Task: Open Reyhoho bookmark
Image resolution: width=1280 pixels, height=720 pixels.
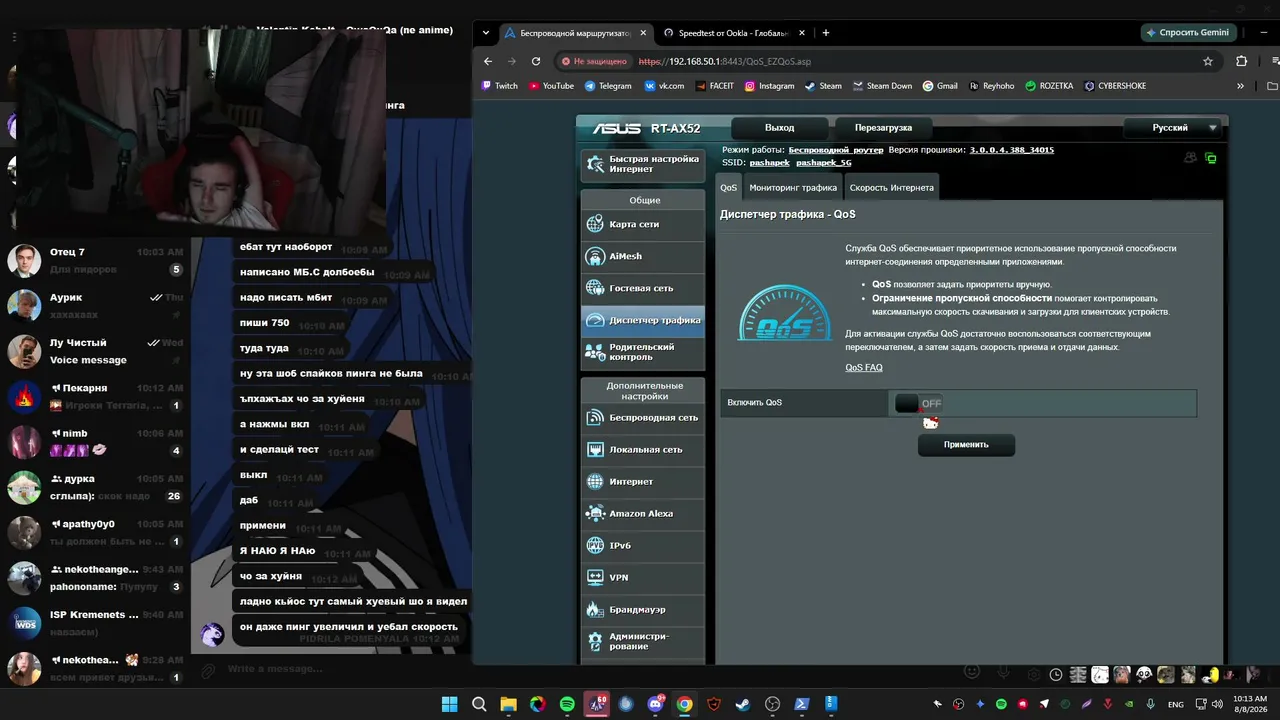Action: point(991,86)
